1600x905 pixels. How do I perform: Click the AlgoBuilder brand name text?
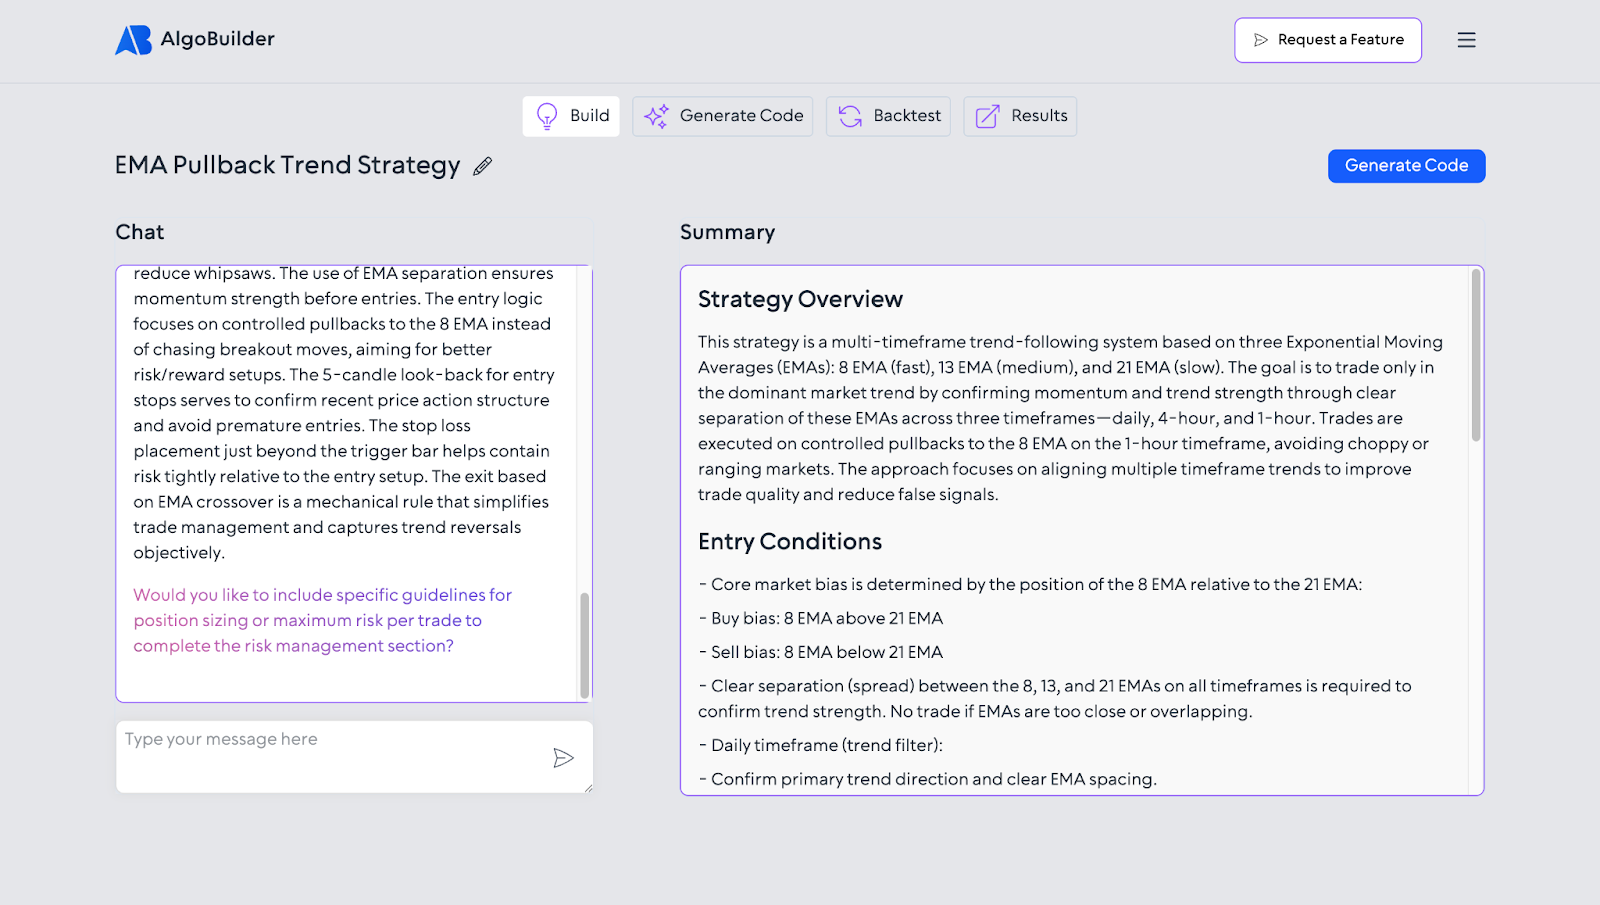pos(217,39)
